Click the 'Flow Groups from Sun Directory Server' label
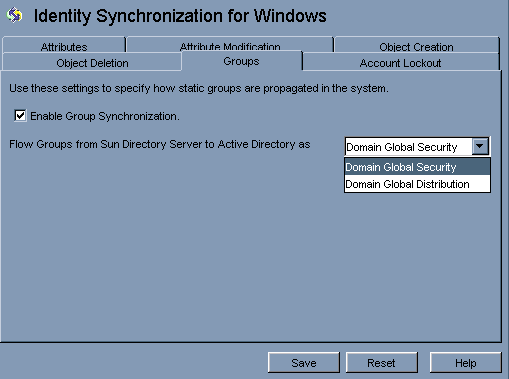The image size is (509, 379). click(160, 144)
